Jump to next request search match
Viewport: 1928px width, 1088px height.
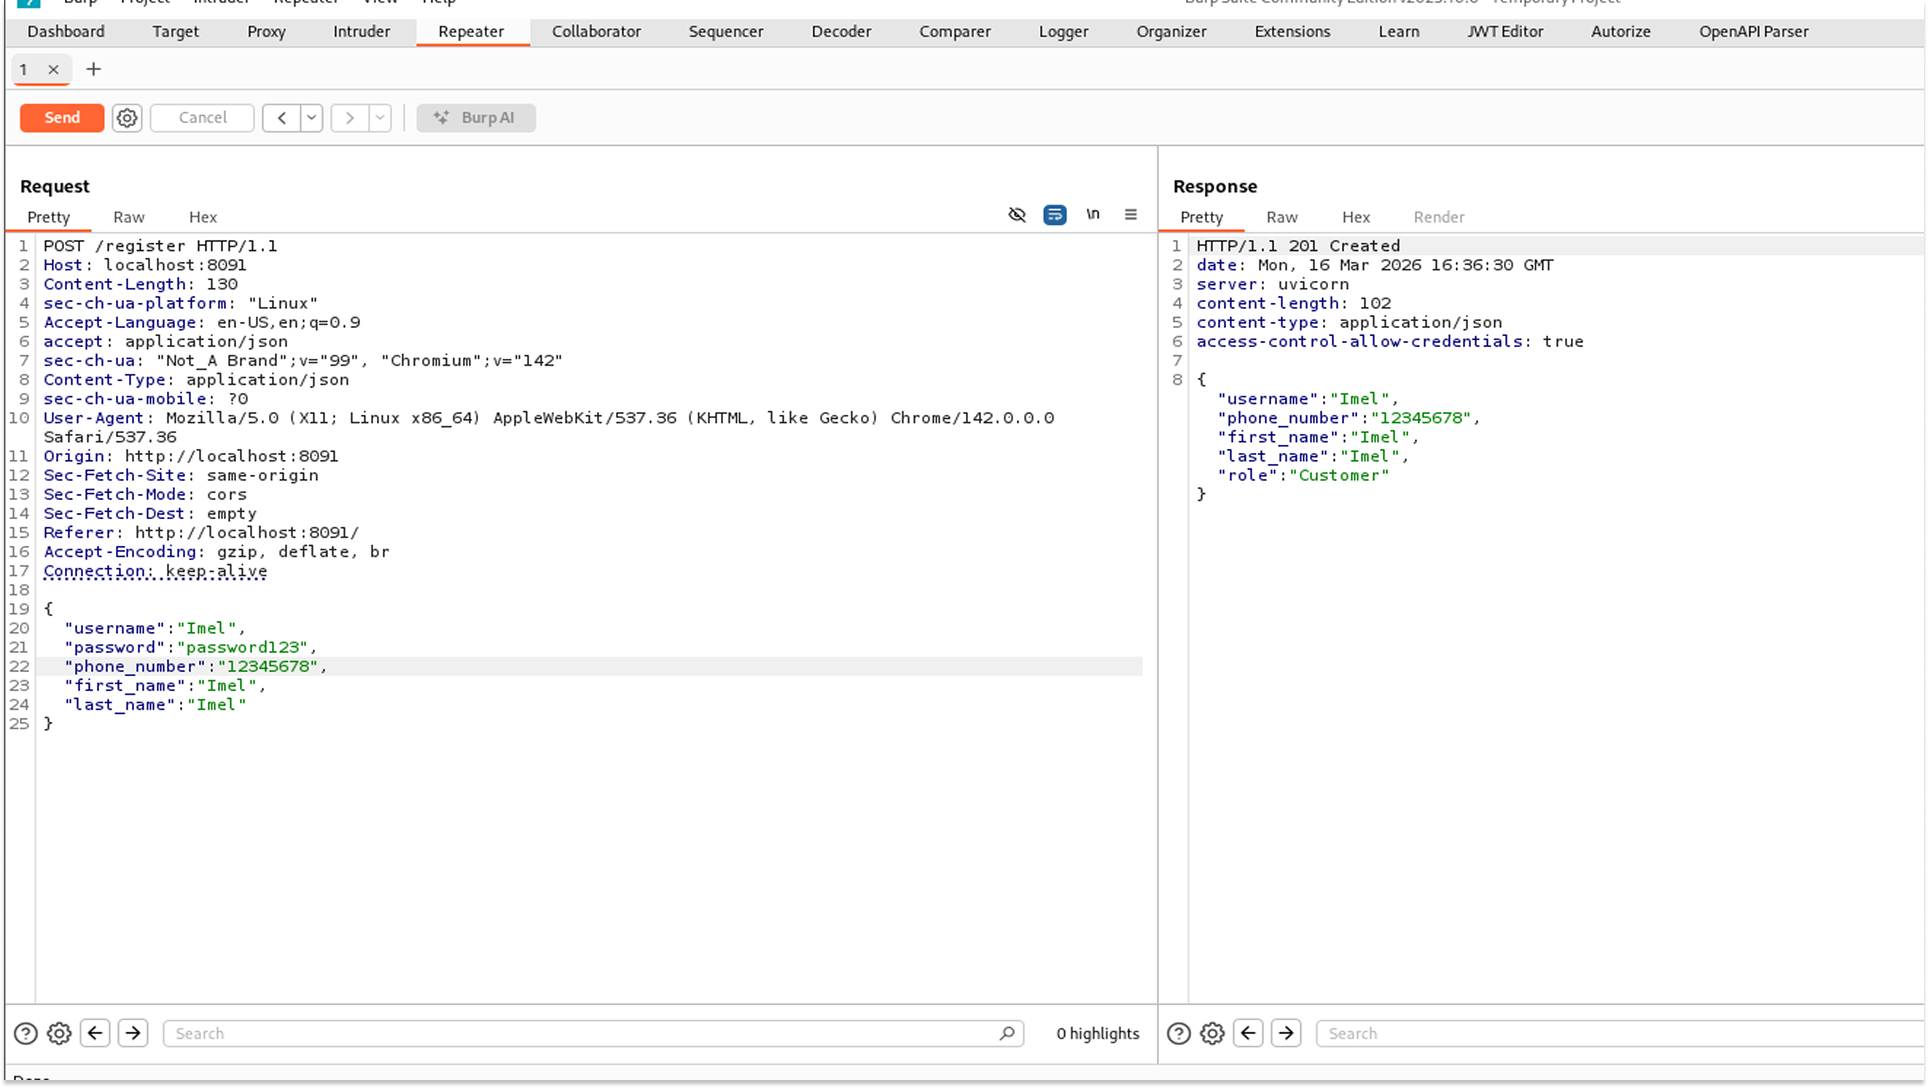[x=133, y=1033]
